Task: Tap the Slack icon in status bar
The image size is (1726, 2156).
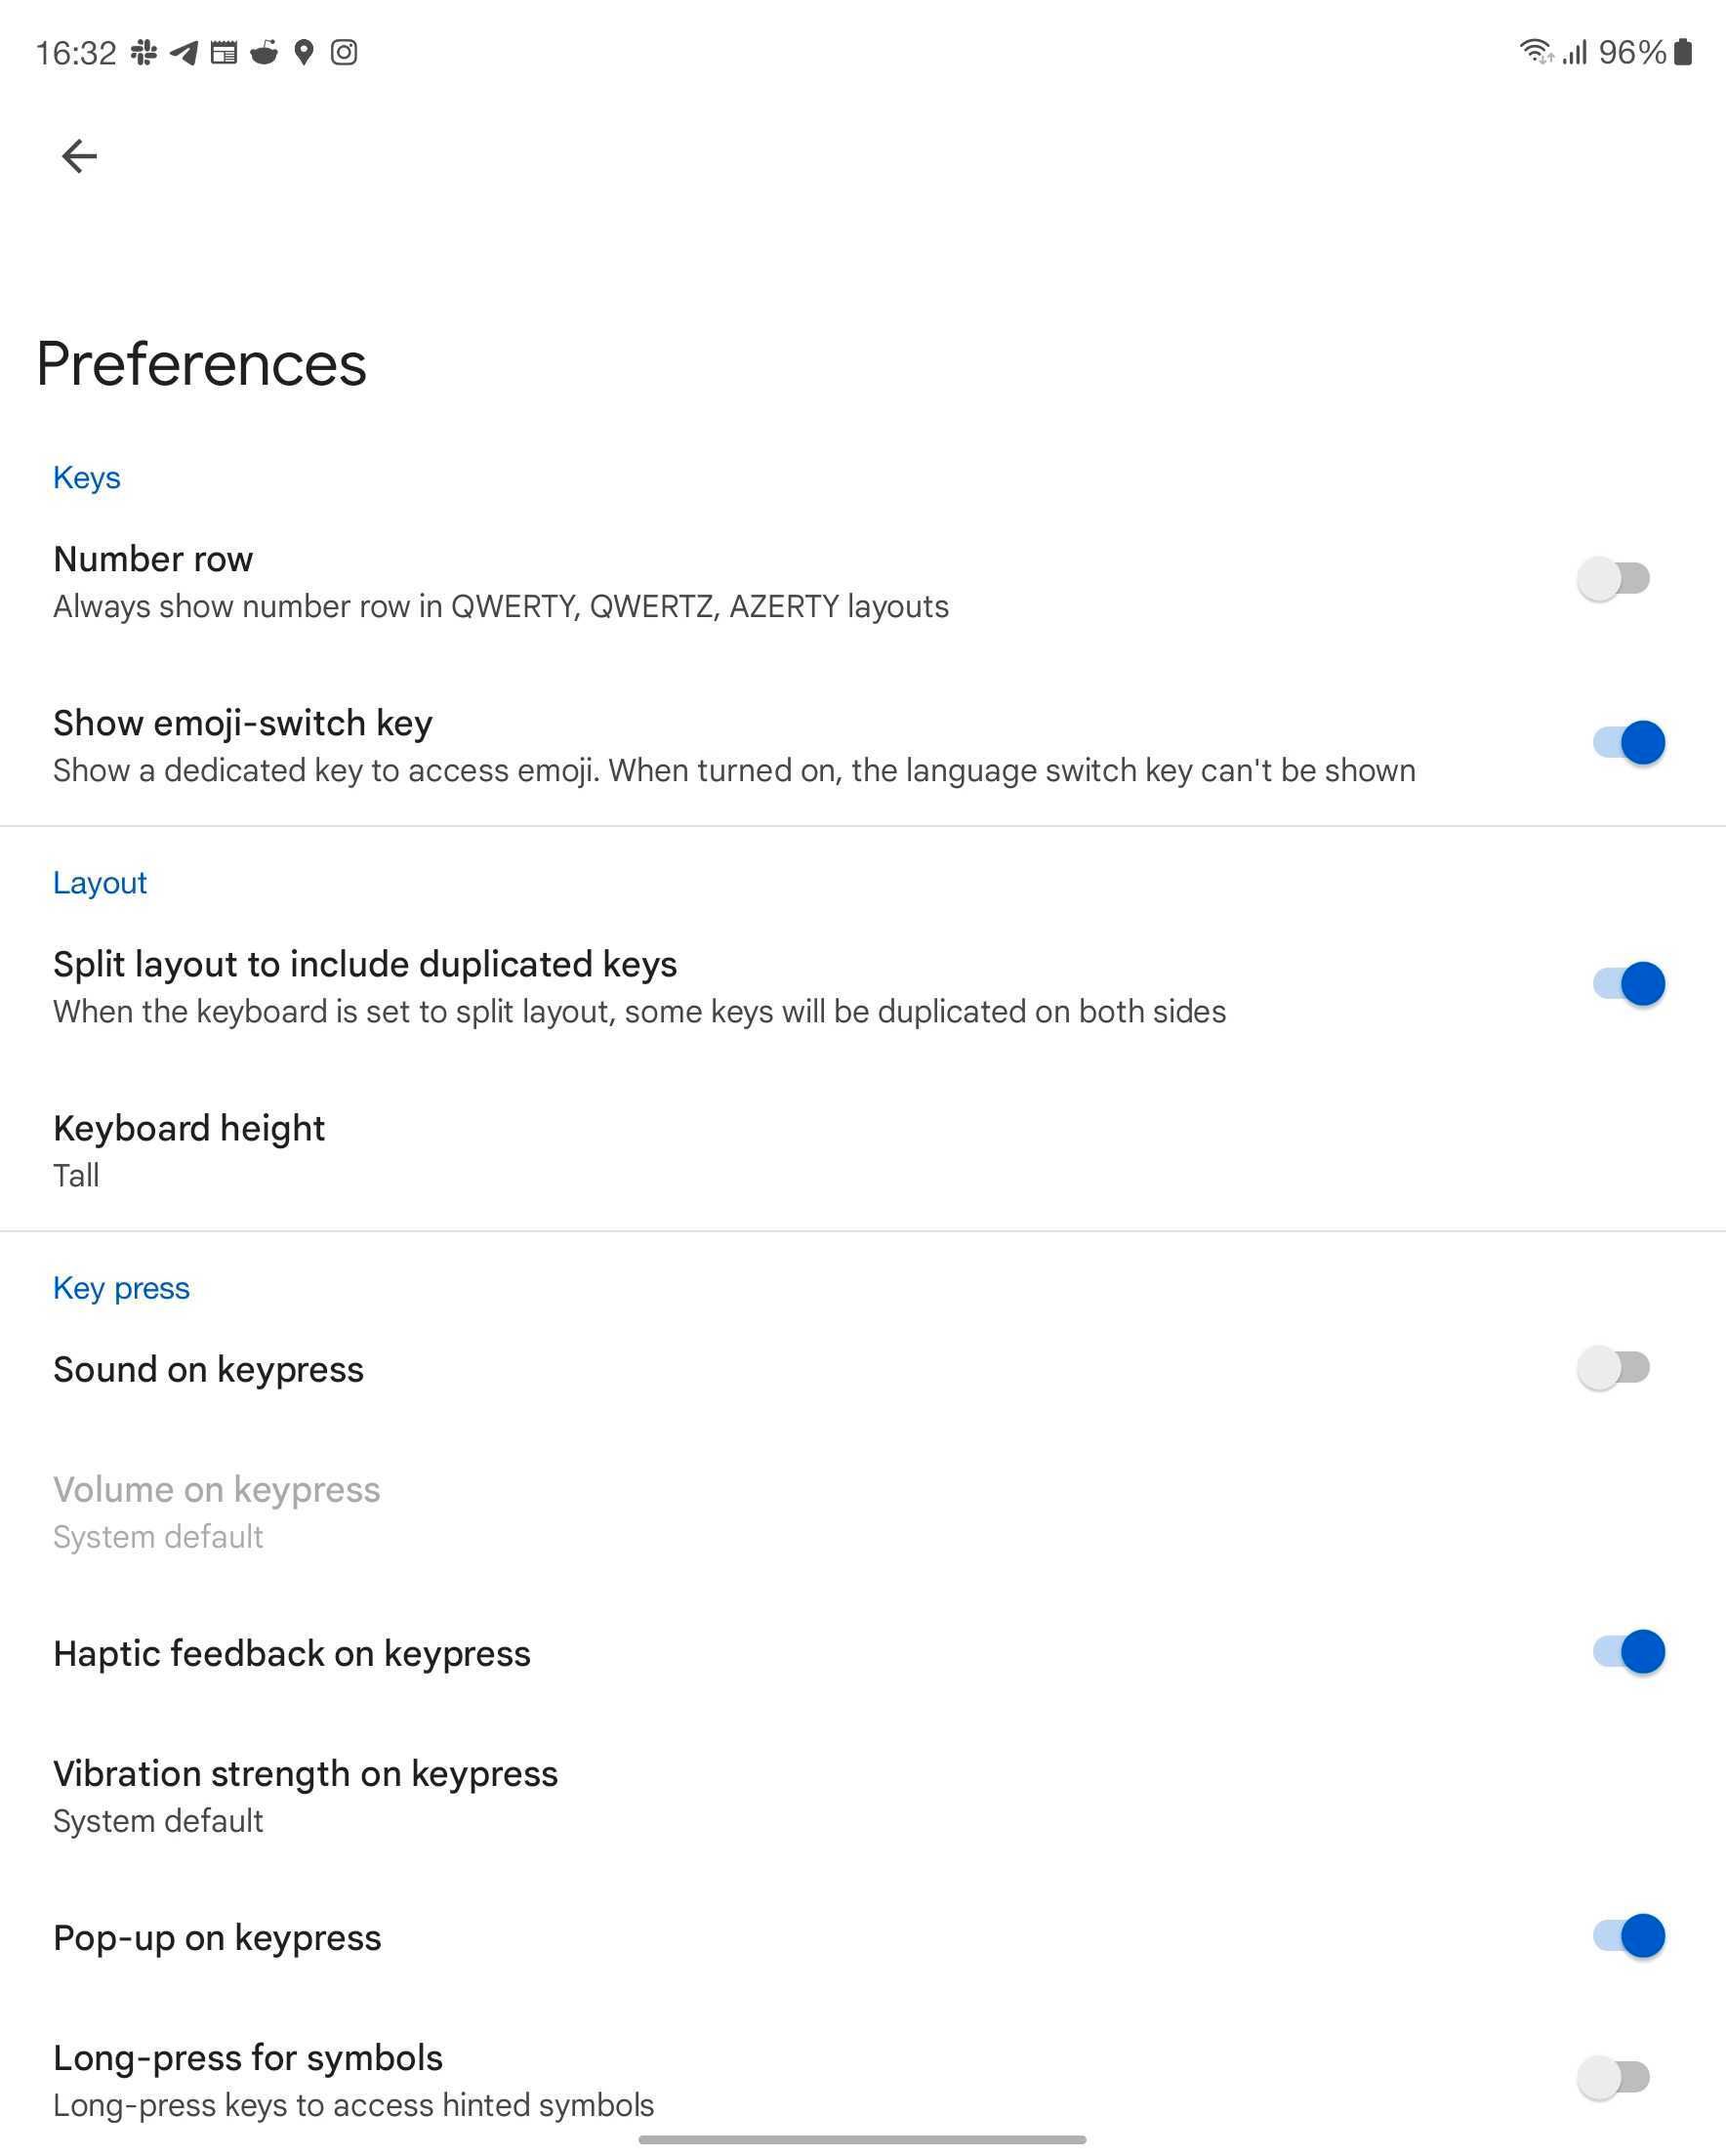Action: tap(144, 52)
